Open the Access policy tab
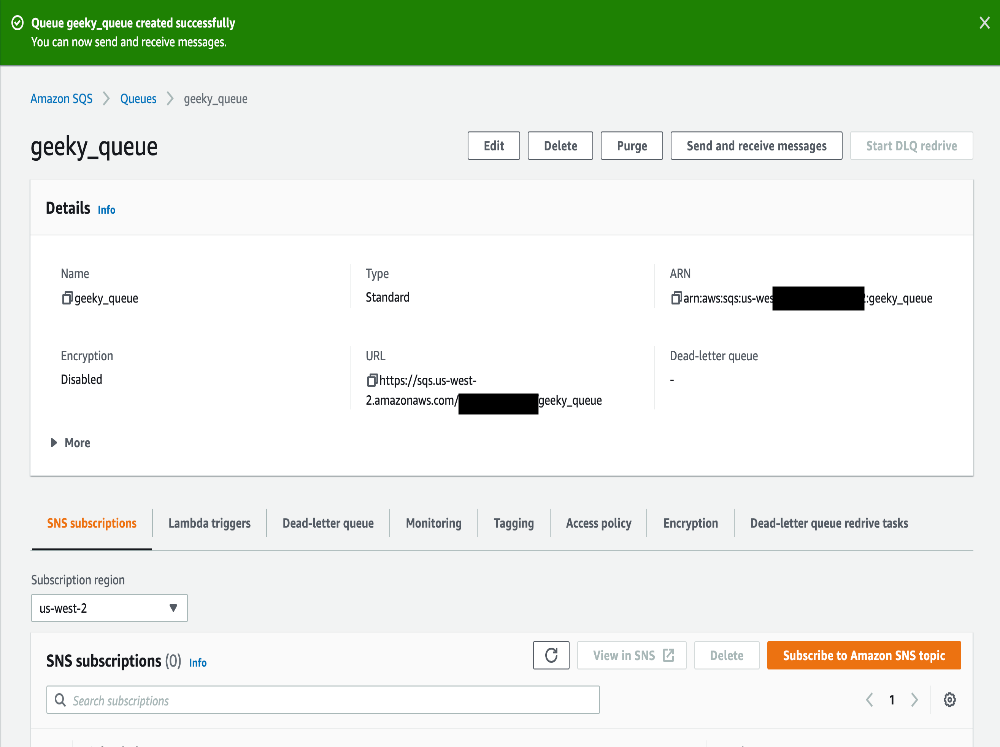1000x747 pixels. (x=598, y=523)
